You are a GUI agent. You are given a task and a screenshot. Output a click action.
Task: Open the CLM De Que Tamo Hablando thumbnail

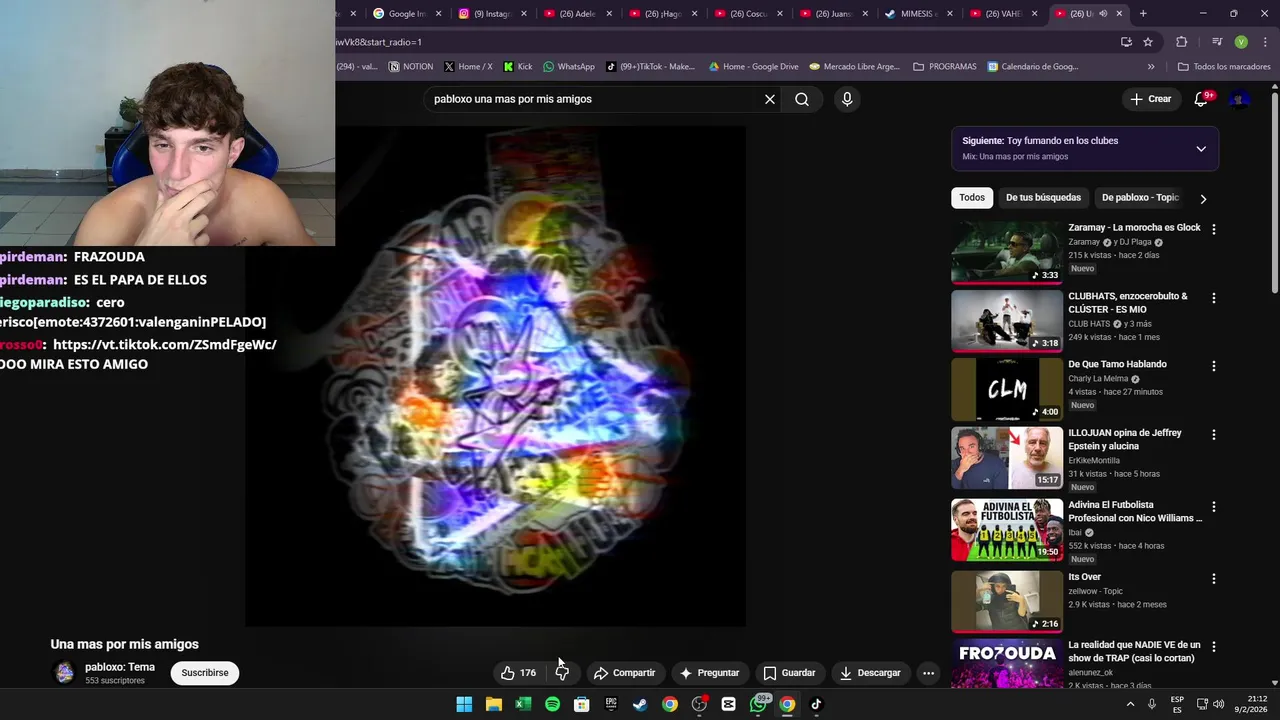pos(1007,389)
